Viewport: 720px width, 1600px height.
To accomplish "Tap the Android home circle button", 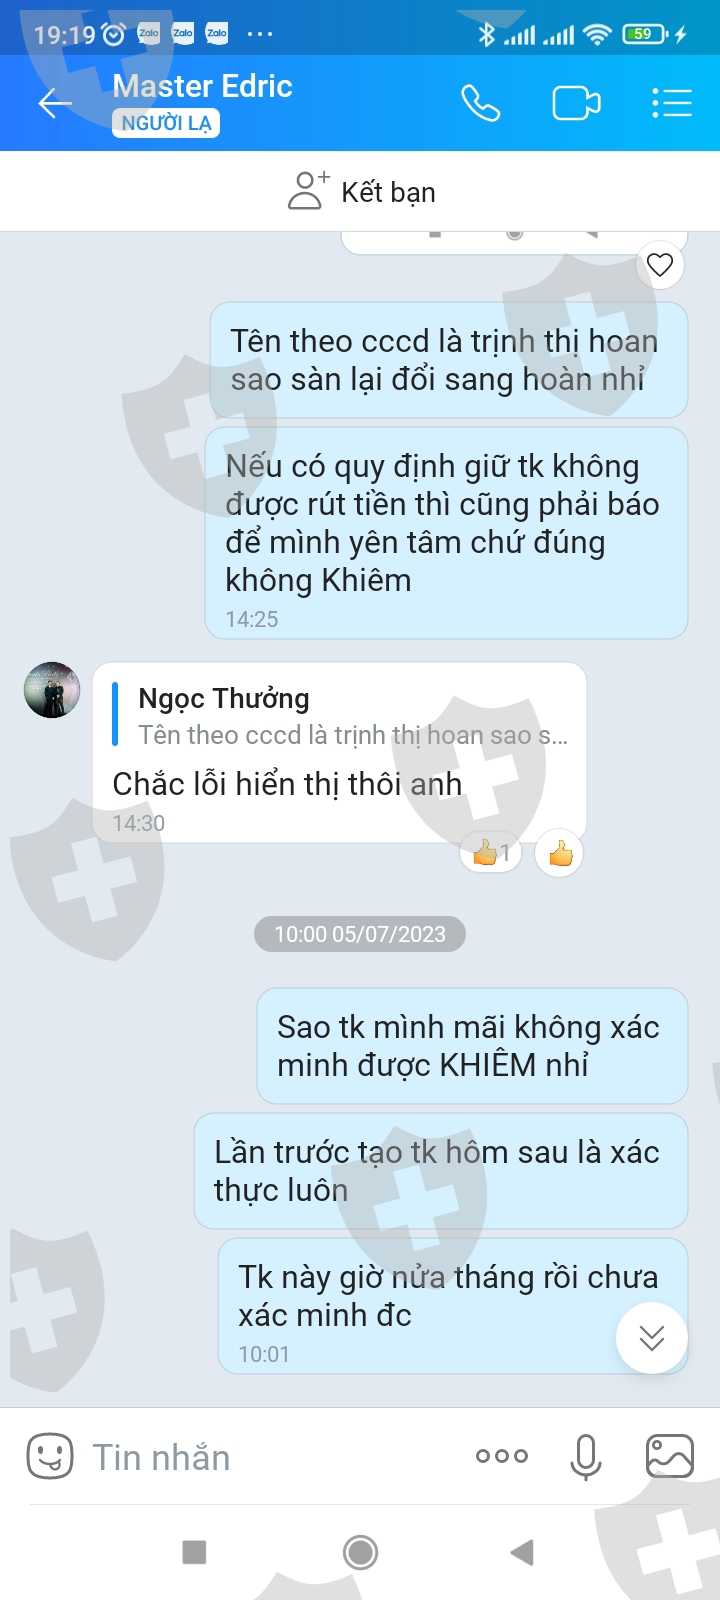I will [x=360, y=1552].
